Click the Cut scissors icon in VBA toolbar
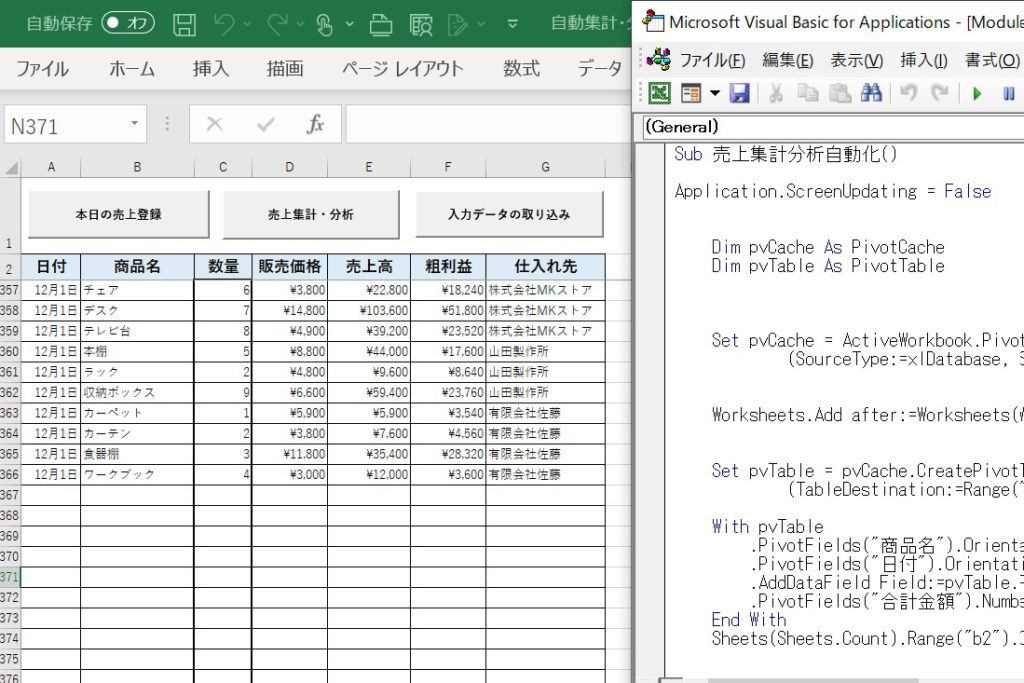The height and width of the screenshot is (683, 1024). point(776,93)
